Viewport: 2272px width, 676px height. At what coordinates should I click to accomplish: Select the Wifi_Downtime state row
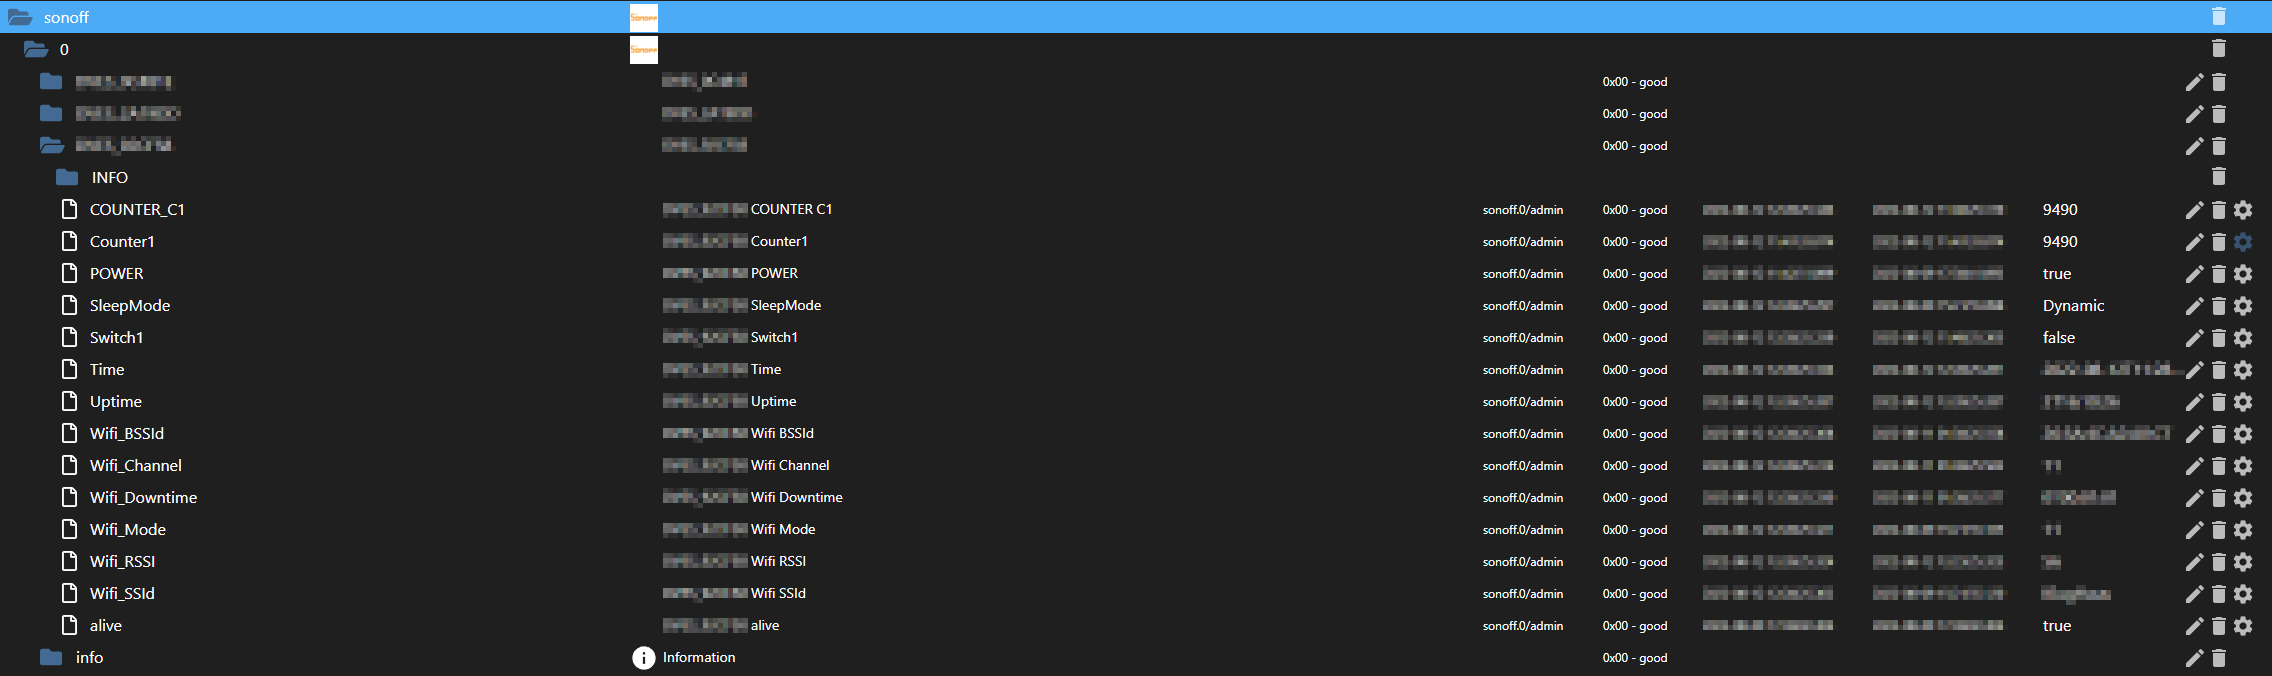(x=143, y=498)
